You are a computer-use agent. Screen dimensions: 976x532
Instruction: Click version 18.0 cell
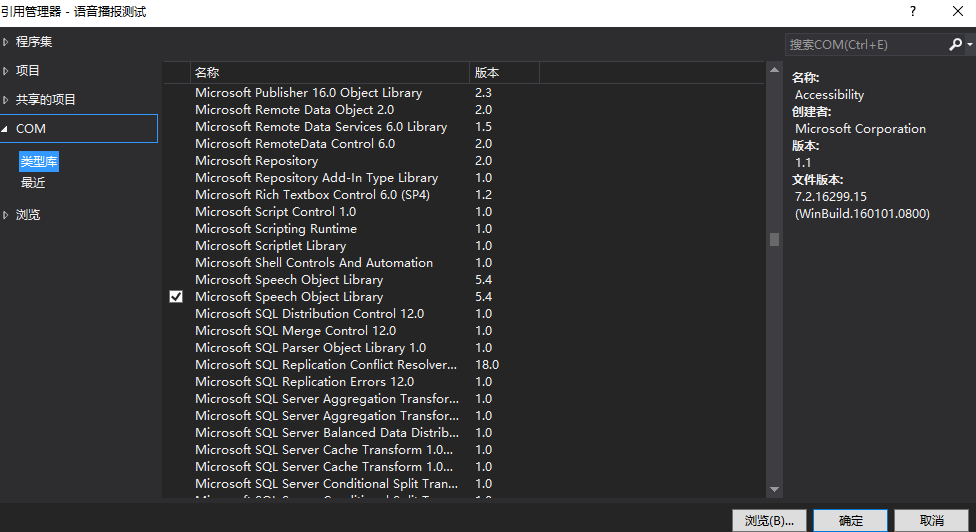487,365
